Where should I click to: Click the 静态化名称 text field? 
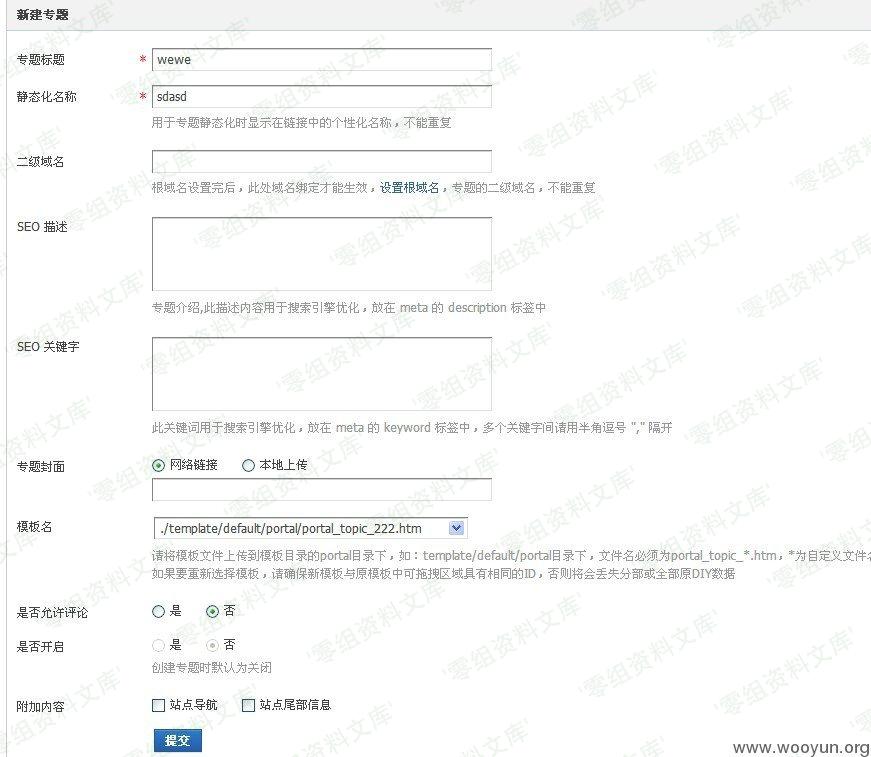click(x=321, y=97)
